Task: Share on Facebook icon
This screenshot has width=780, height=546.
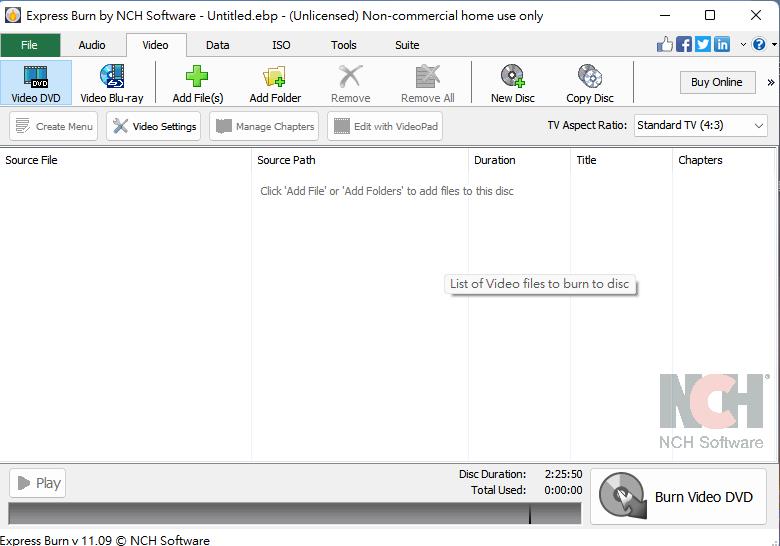Action: click(684, 44)
